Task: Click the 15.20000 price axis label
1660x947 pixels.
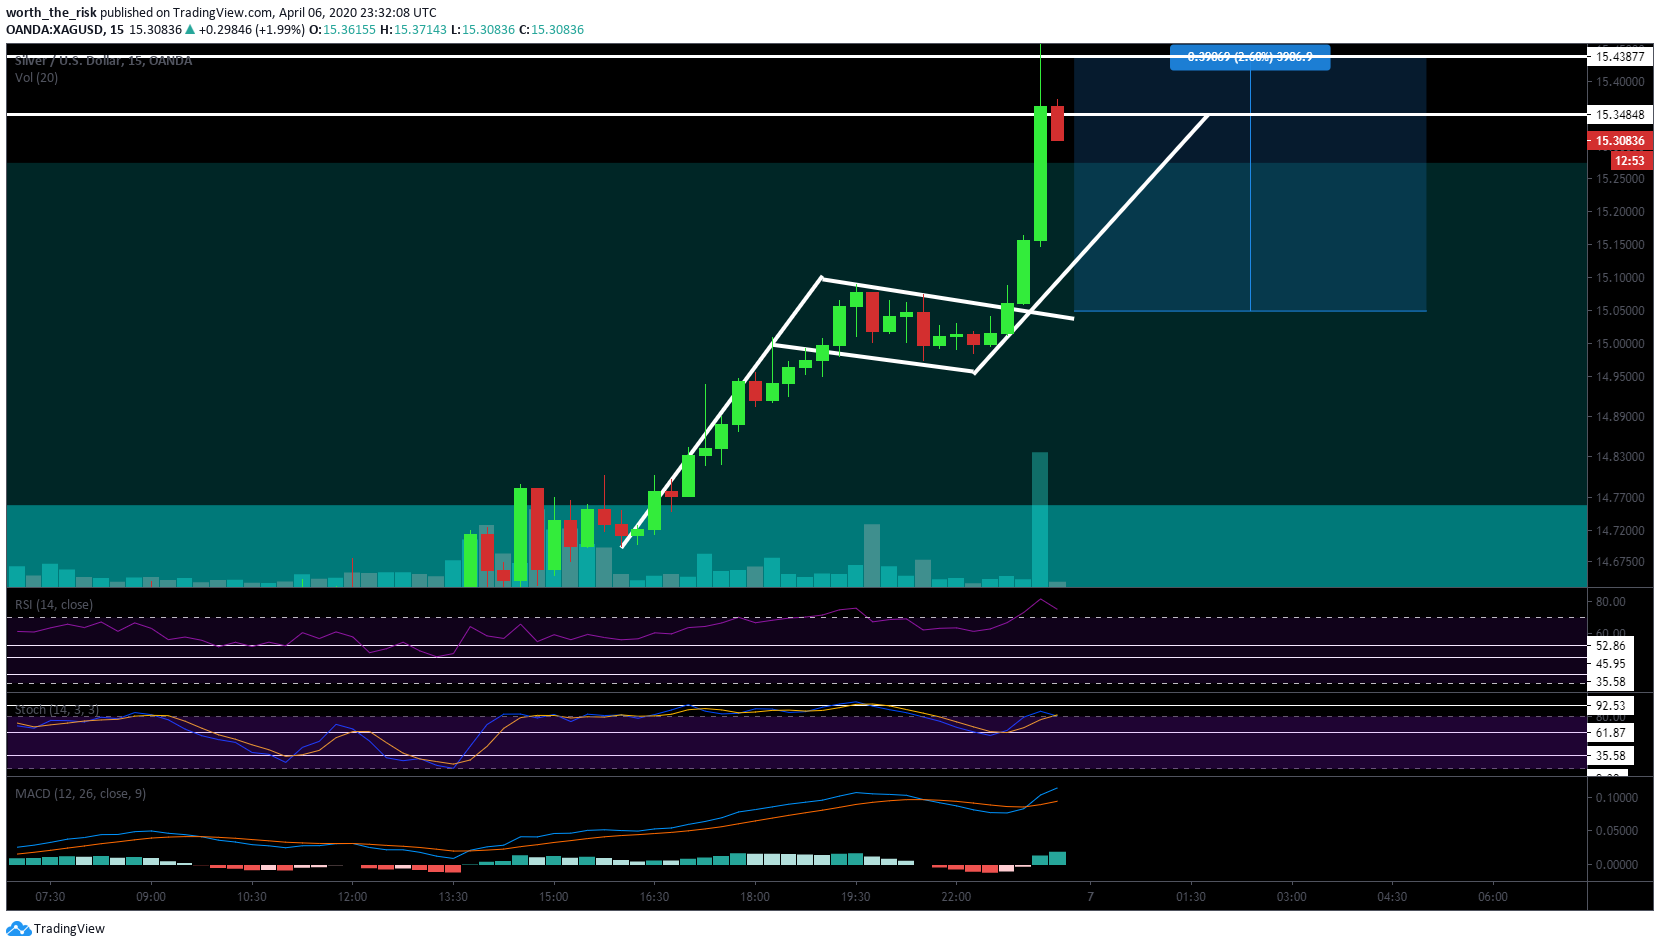Action: click(x=1620, y=212)
